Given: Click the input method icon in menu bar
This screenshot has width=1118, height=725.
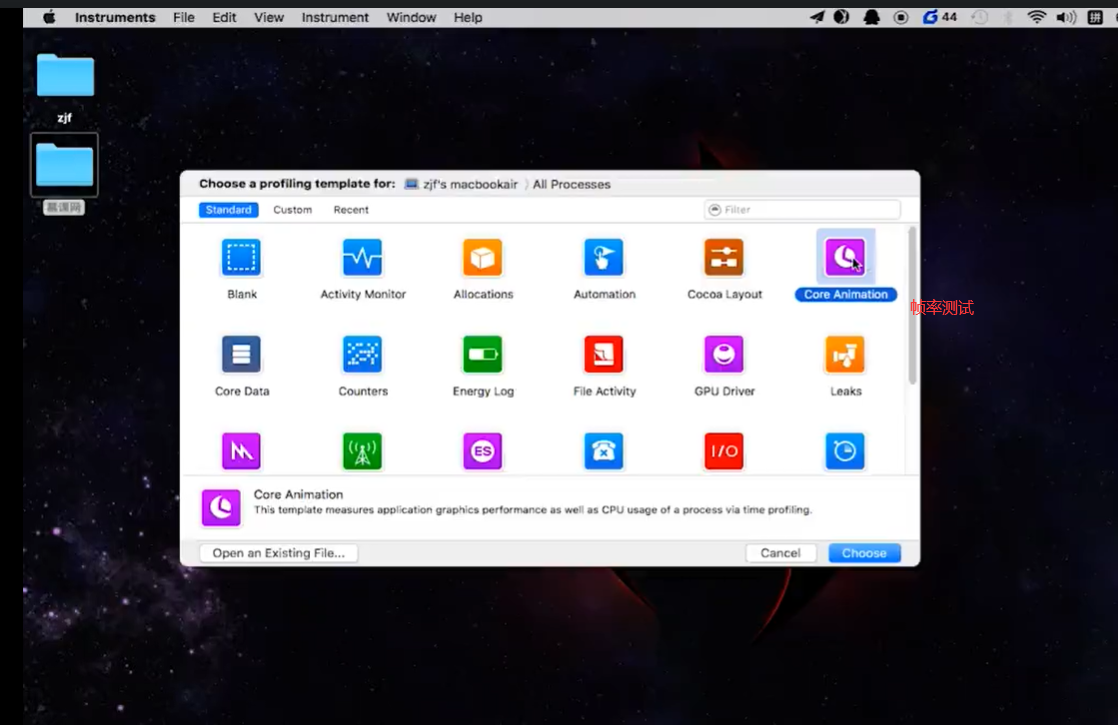Looking at the screenshot, I should point(1095,17).
